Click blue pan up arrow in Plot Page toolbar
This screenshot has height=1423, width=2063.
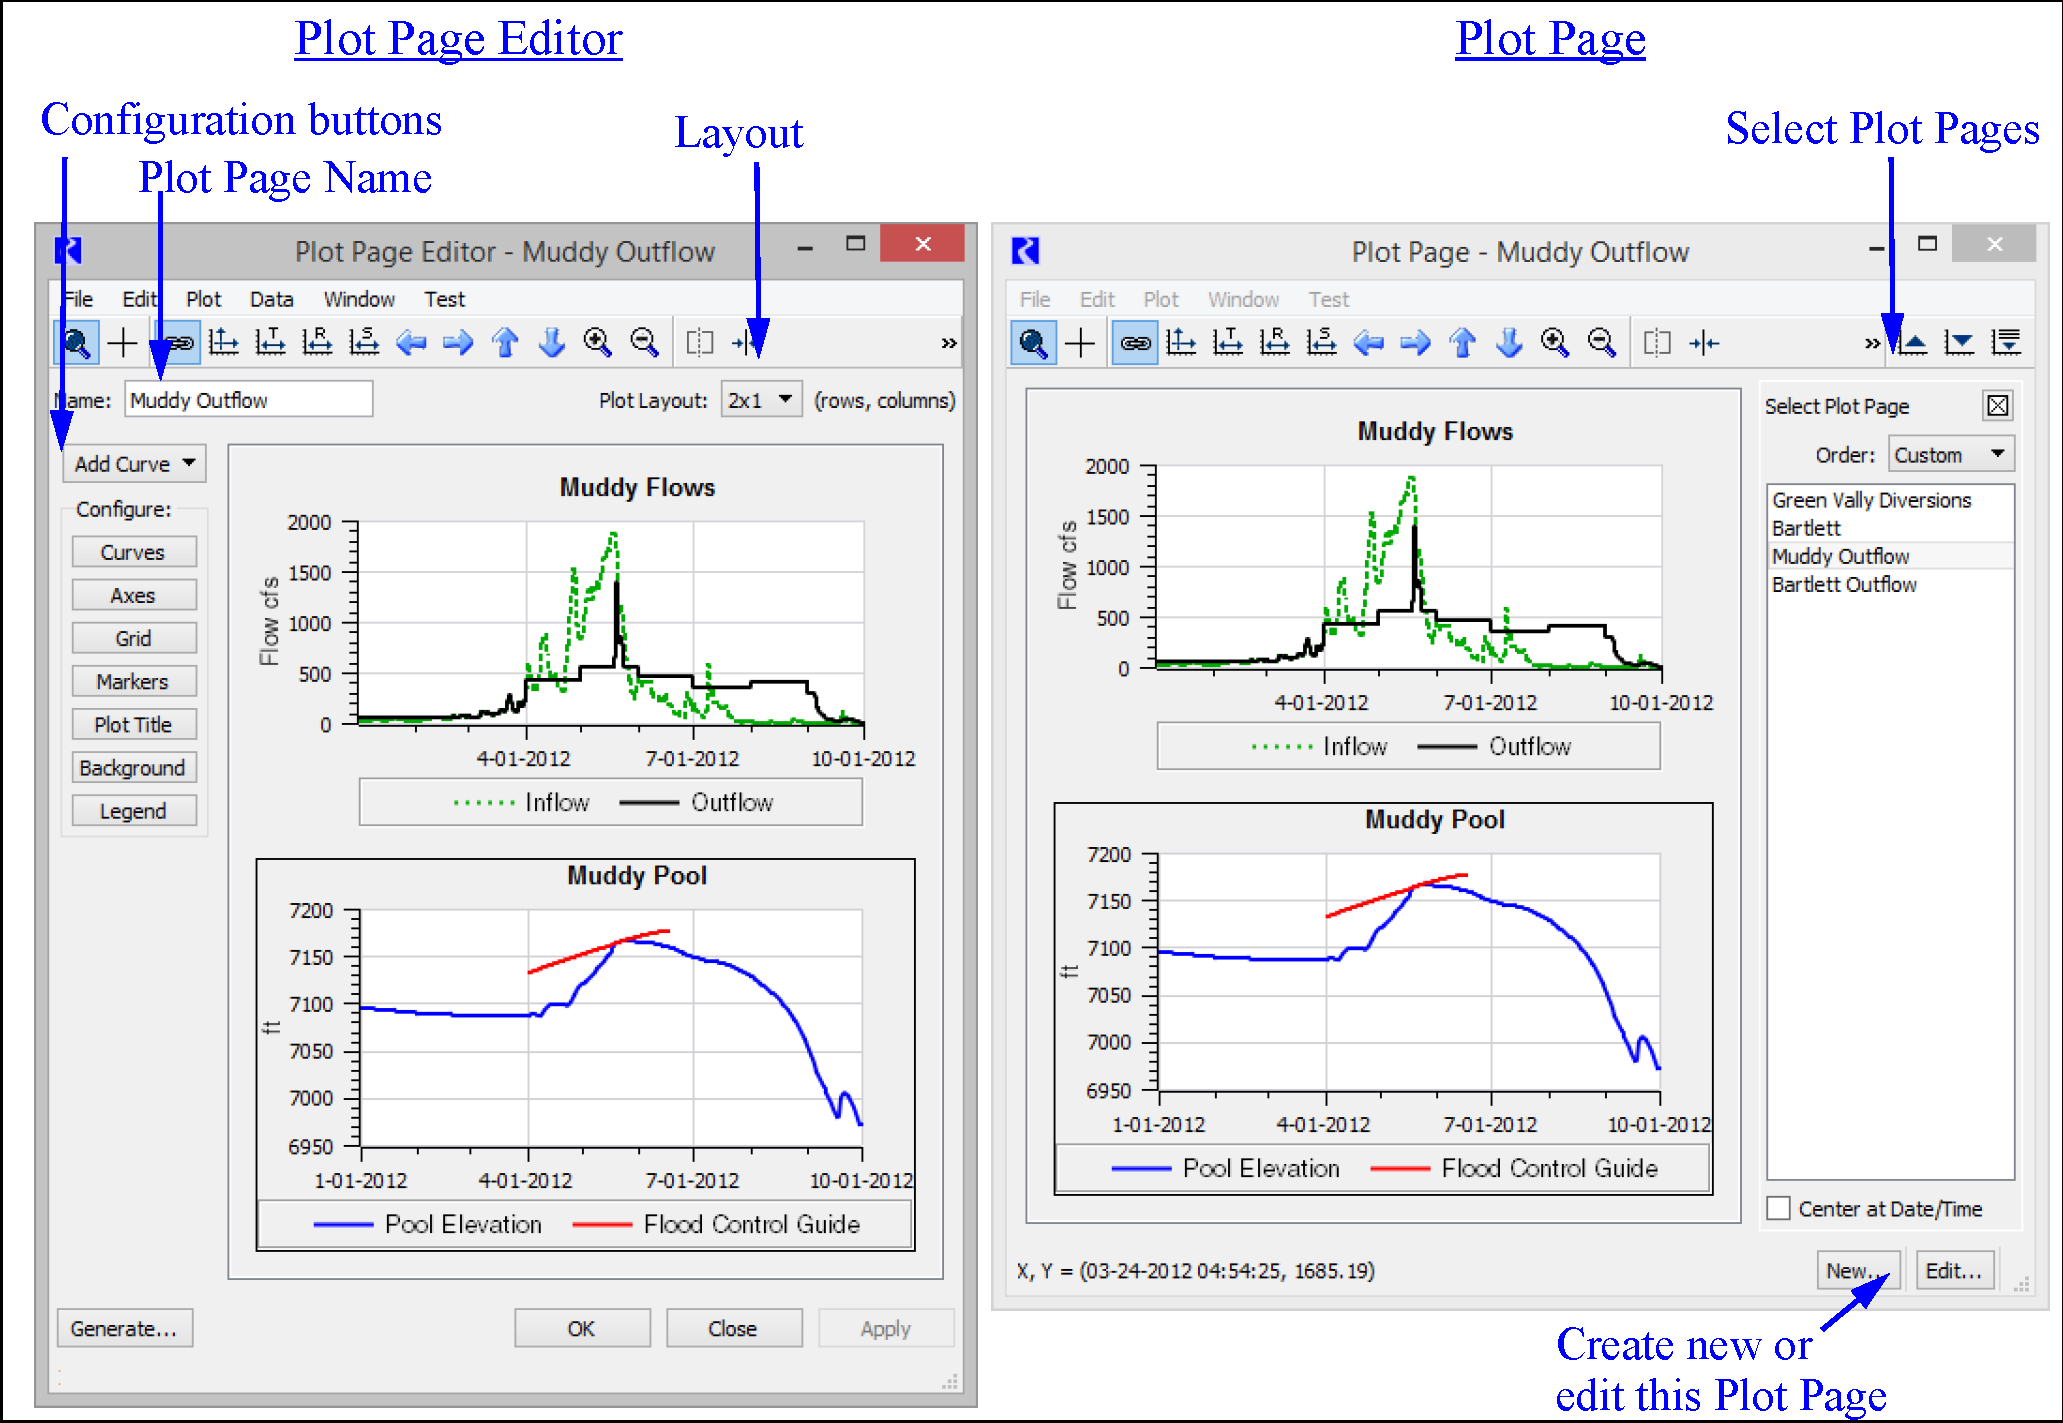click(1462, 343)
